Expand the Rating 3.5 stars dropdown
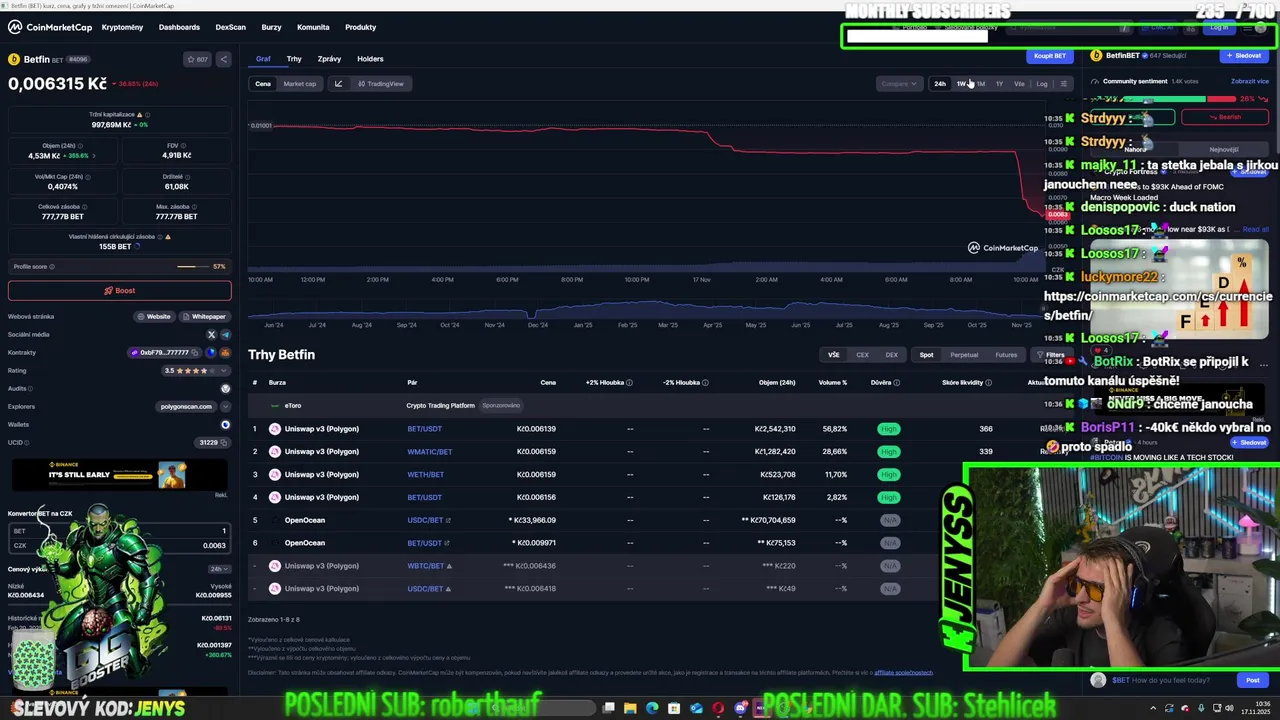Viewport: 1280px width, 720px height. point(225,371)
